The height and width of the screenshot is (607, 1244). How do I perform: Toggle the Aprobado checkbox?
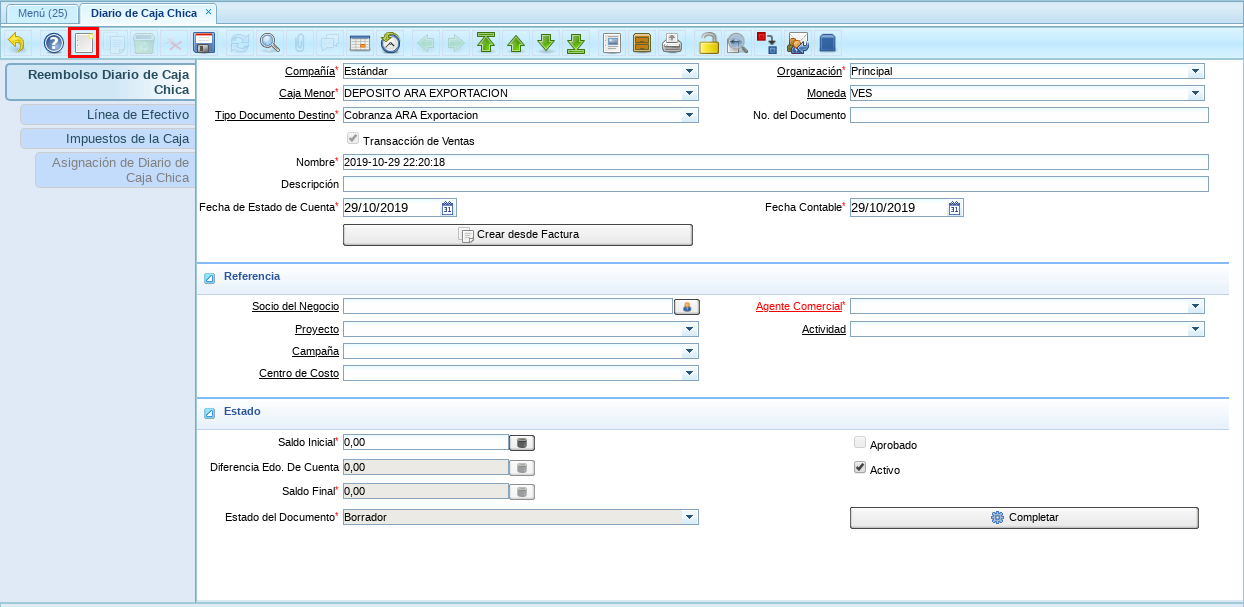(x=860, y=443)
